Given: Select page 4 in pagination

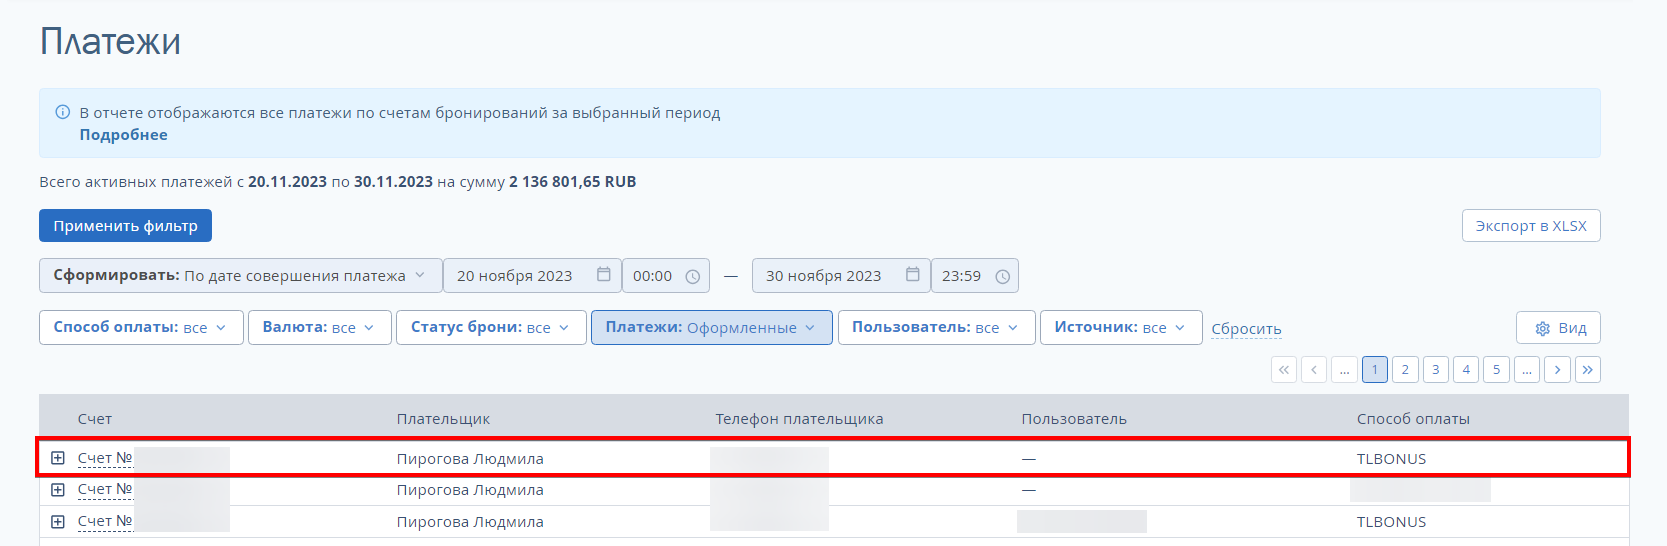Looking at the screenshot, I should (1466, 370).
